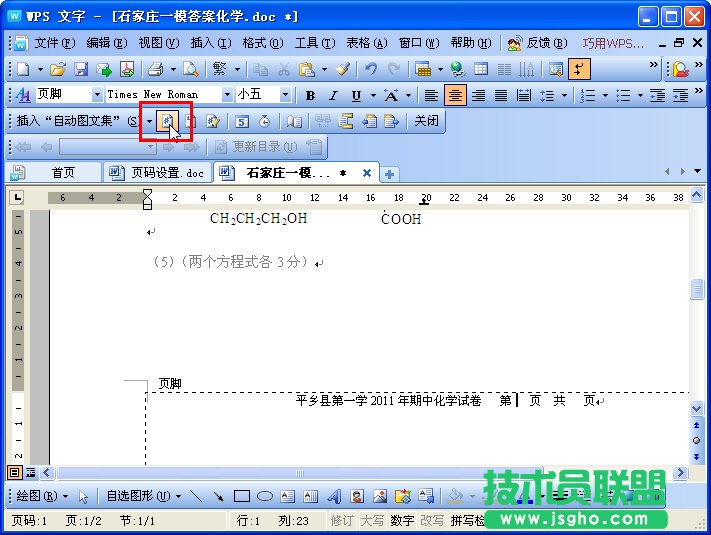Insert a horizontal text box
Viewport: 711px width, 535px height.
tap(287, 496)
